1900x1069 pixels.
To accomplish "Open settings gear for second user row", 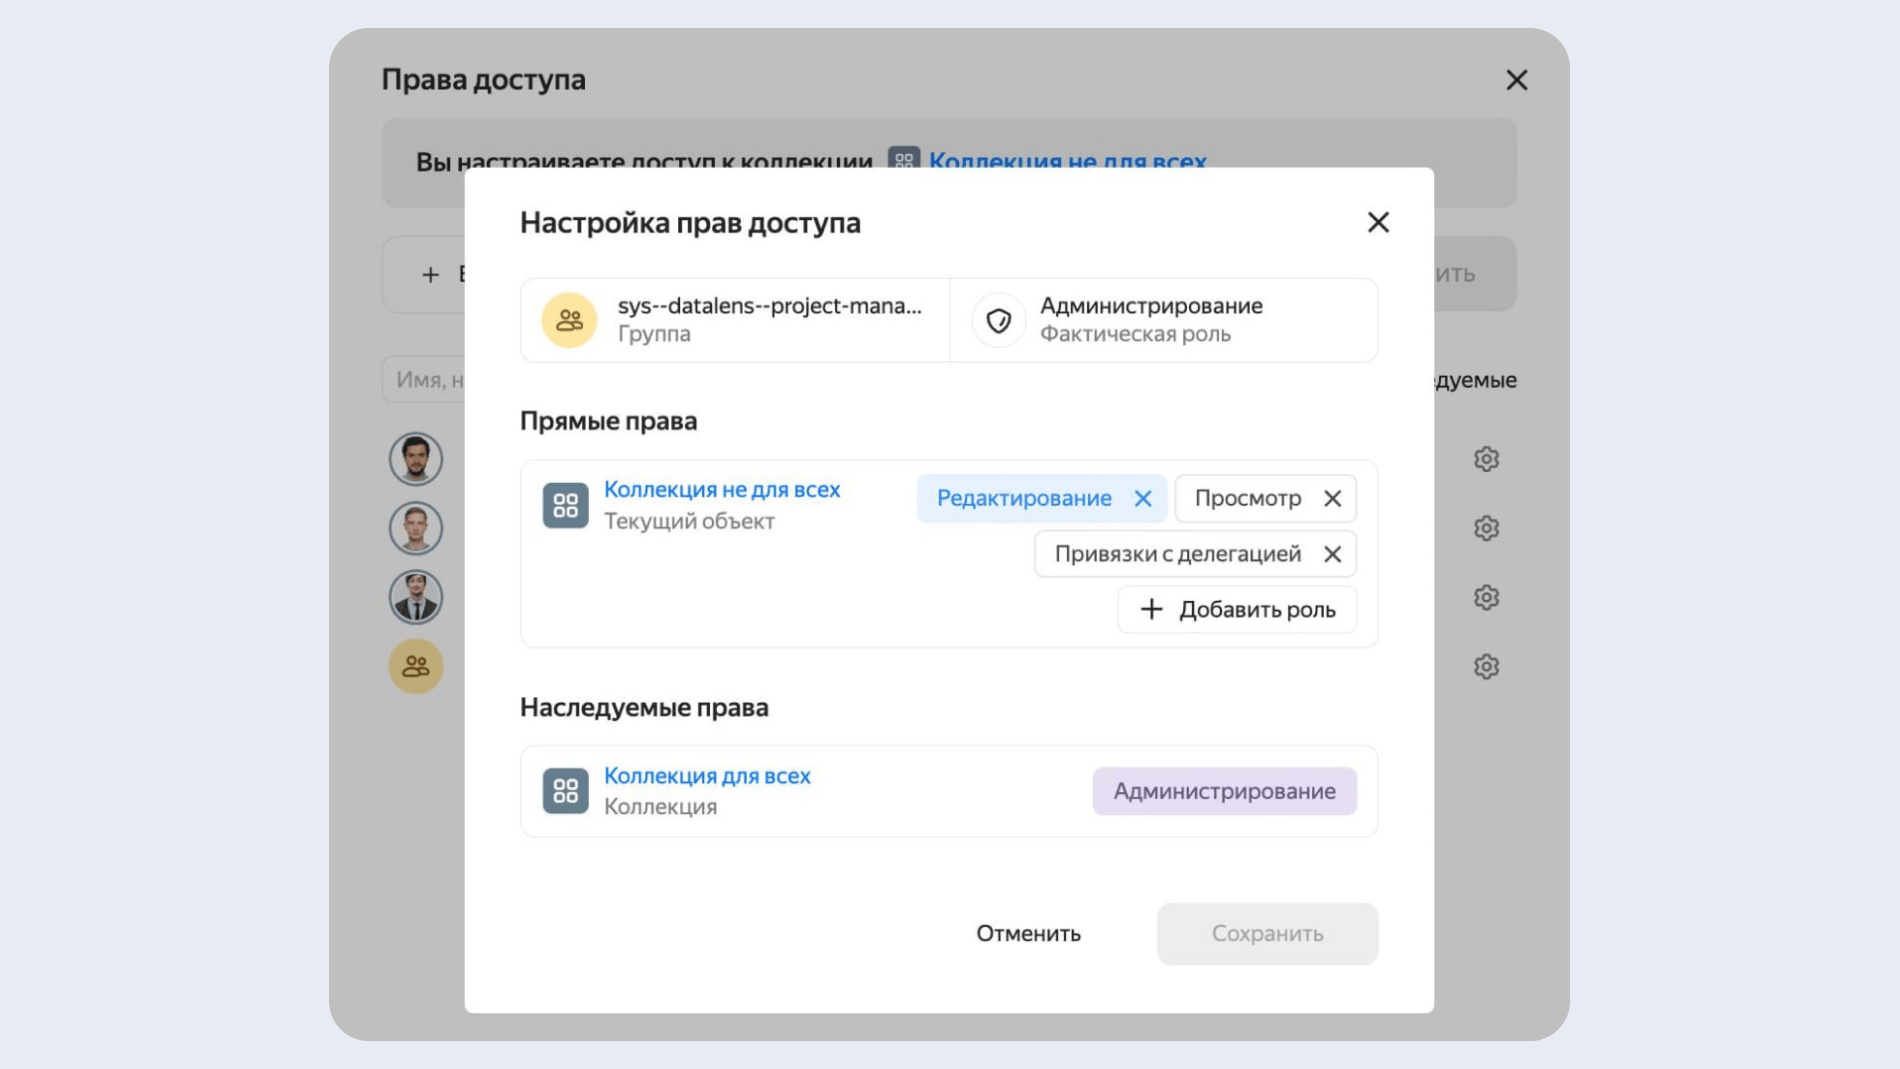I will coord(1486,528).
